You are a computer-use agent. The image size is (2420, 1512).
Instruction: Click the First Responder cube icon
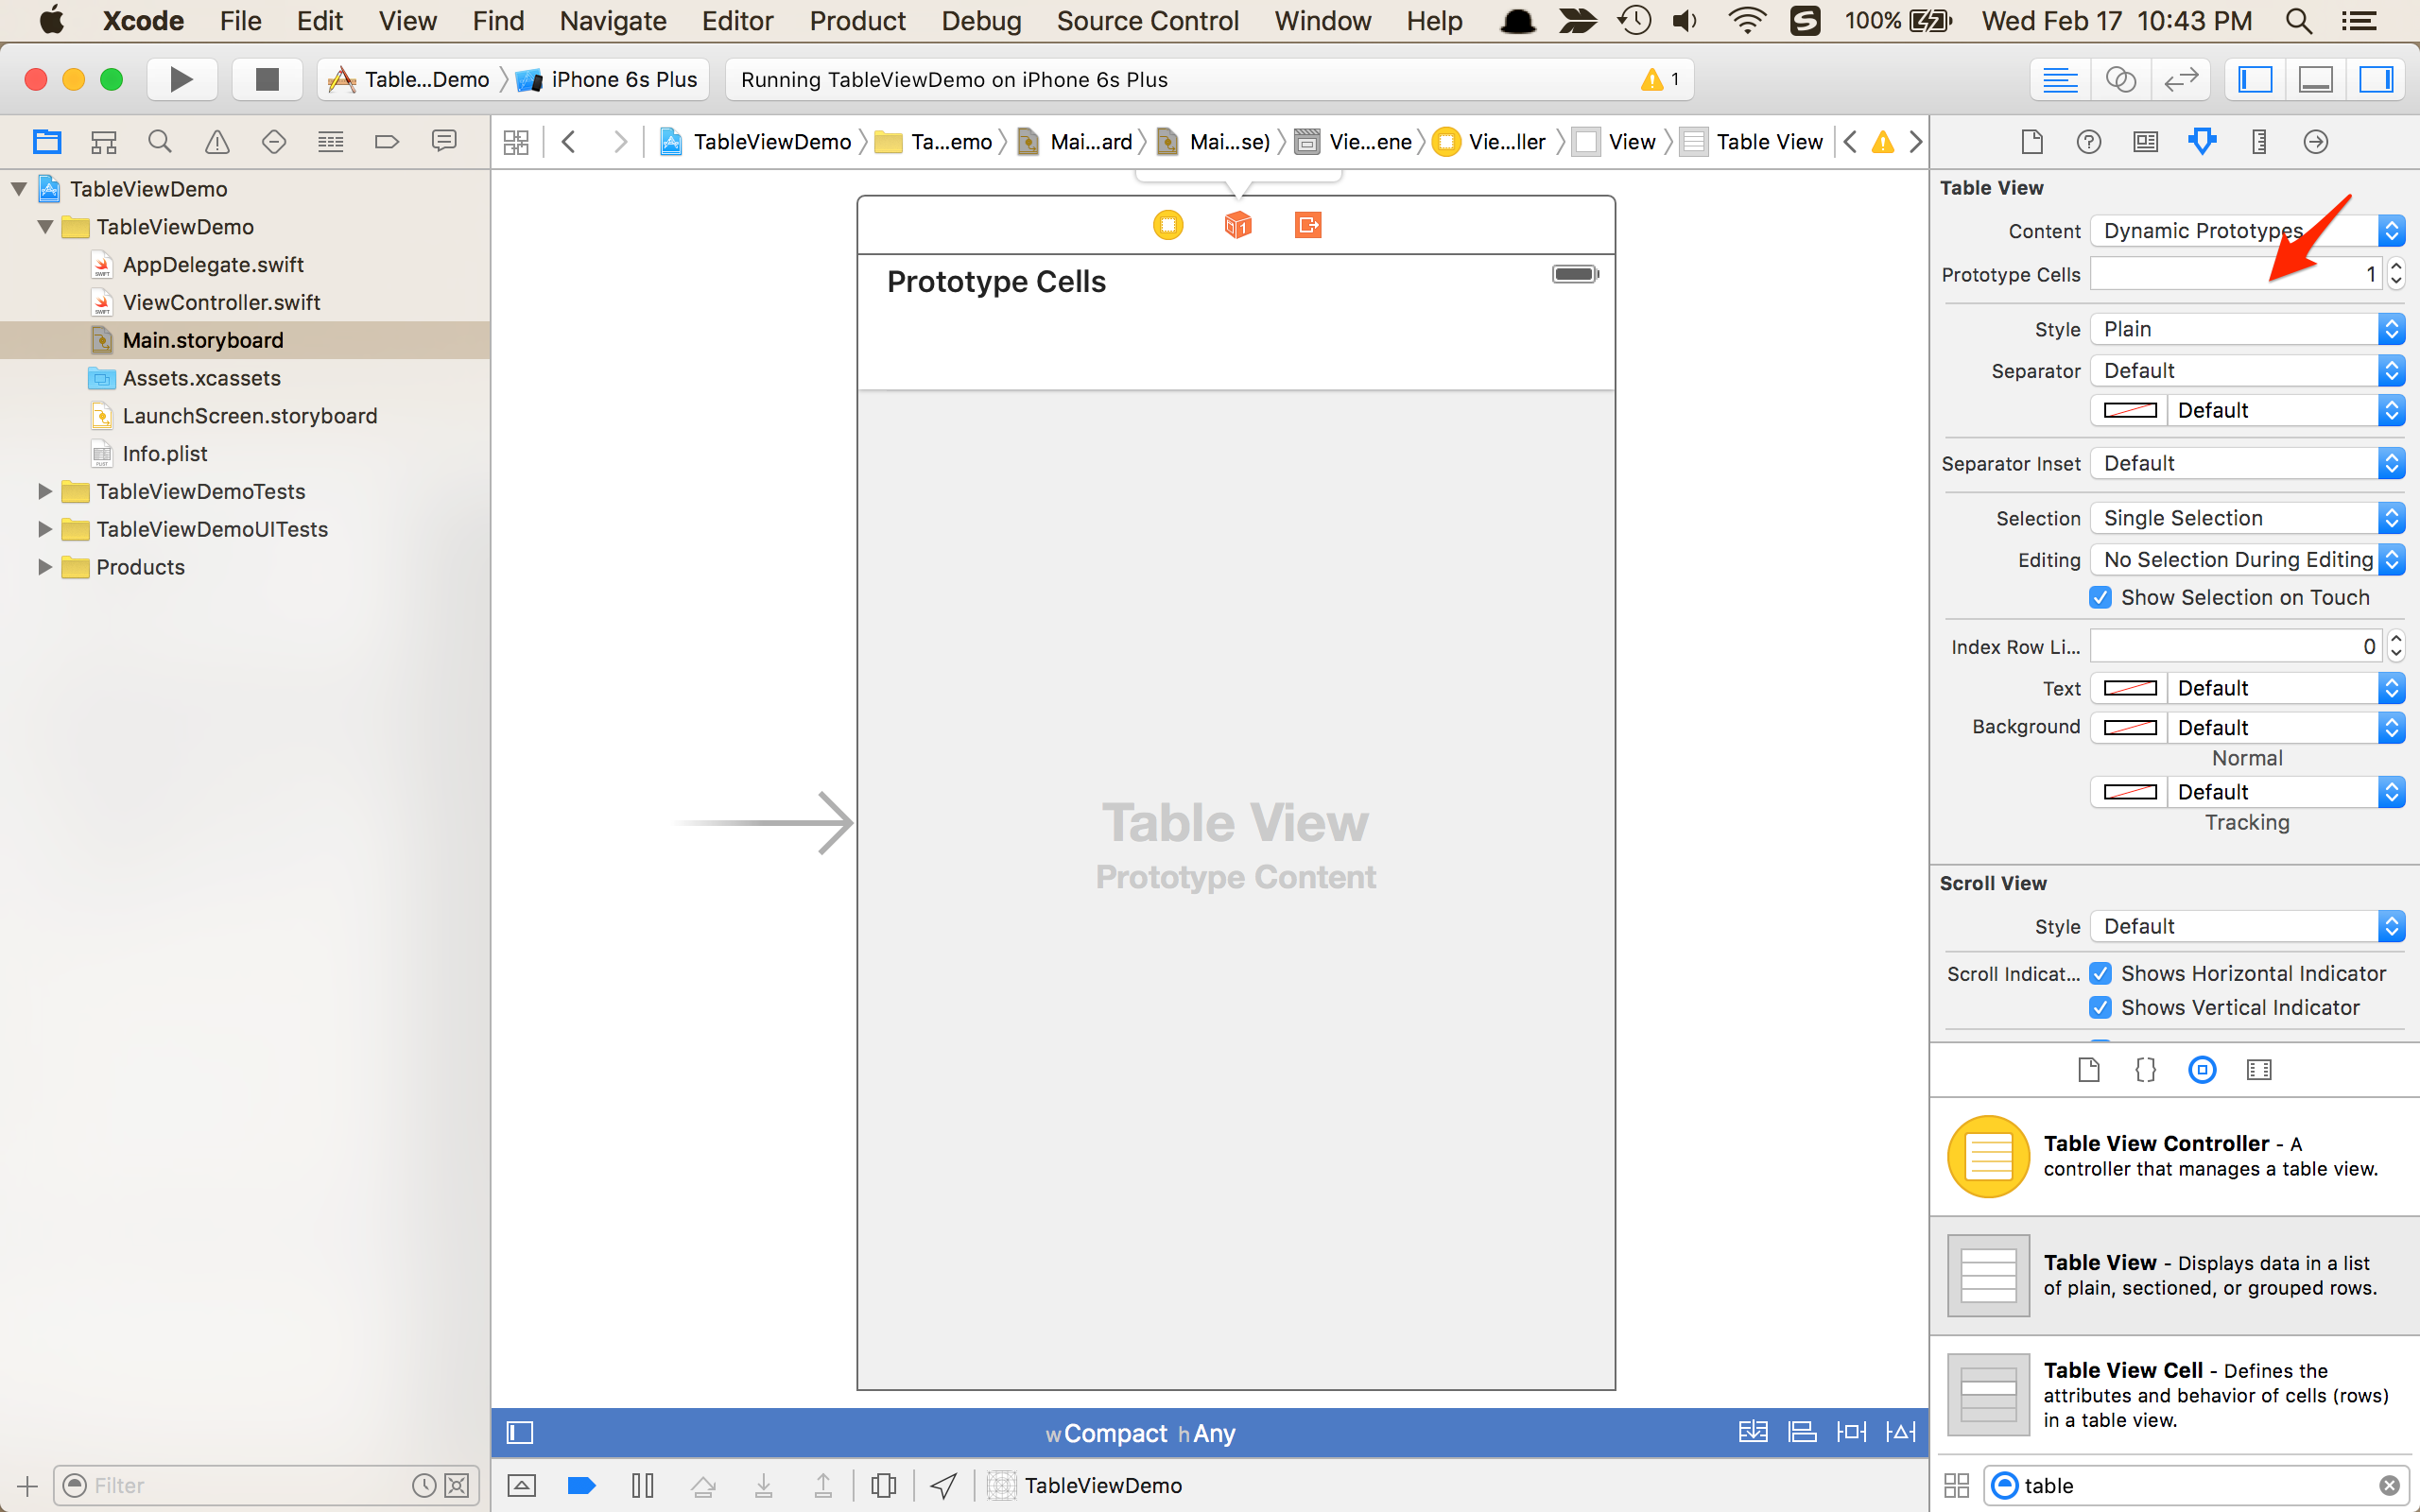(1237, 225)
